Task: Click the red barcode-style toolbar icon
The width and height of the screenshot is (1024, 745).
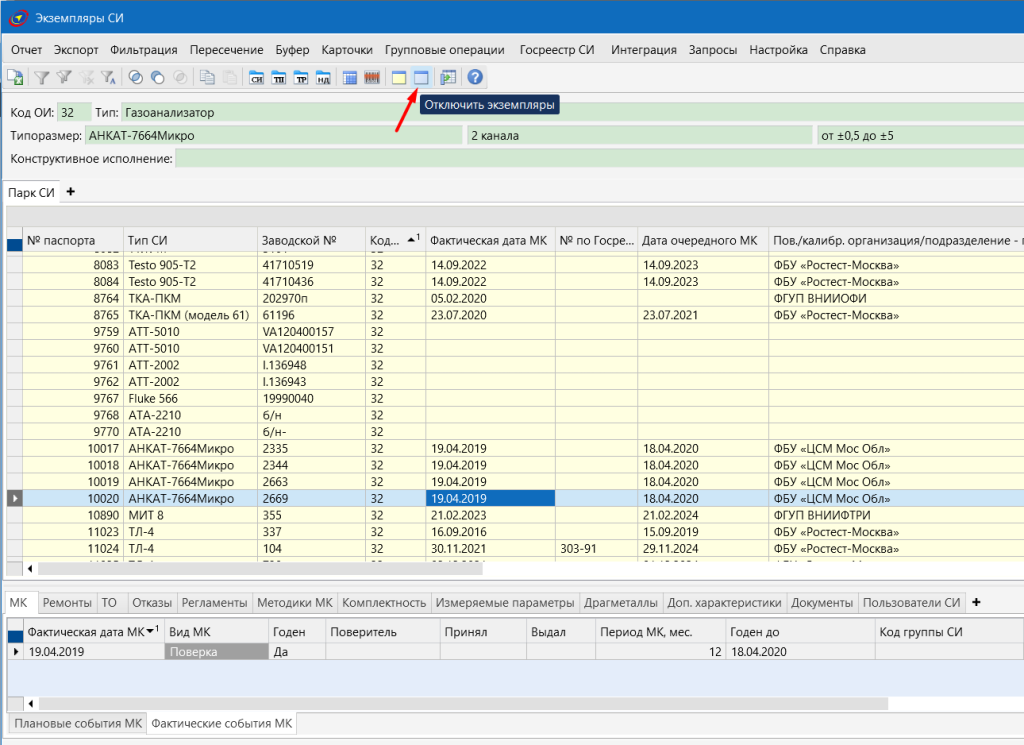Action: (x=372, y=77)
